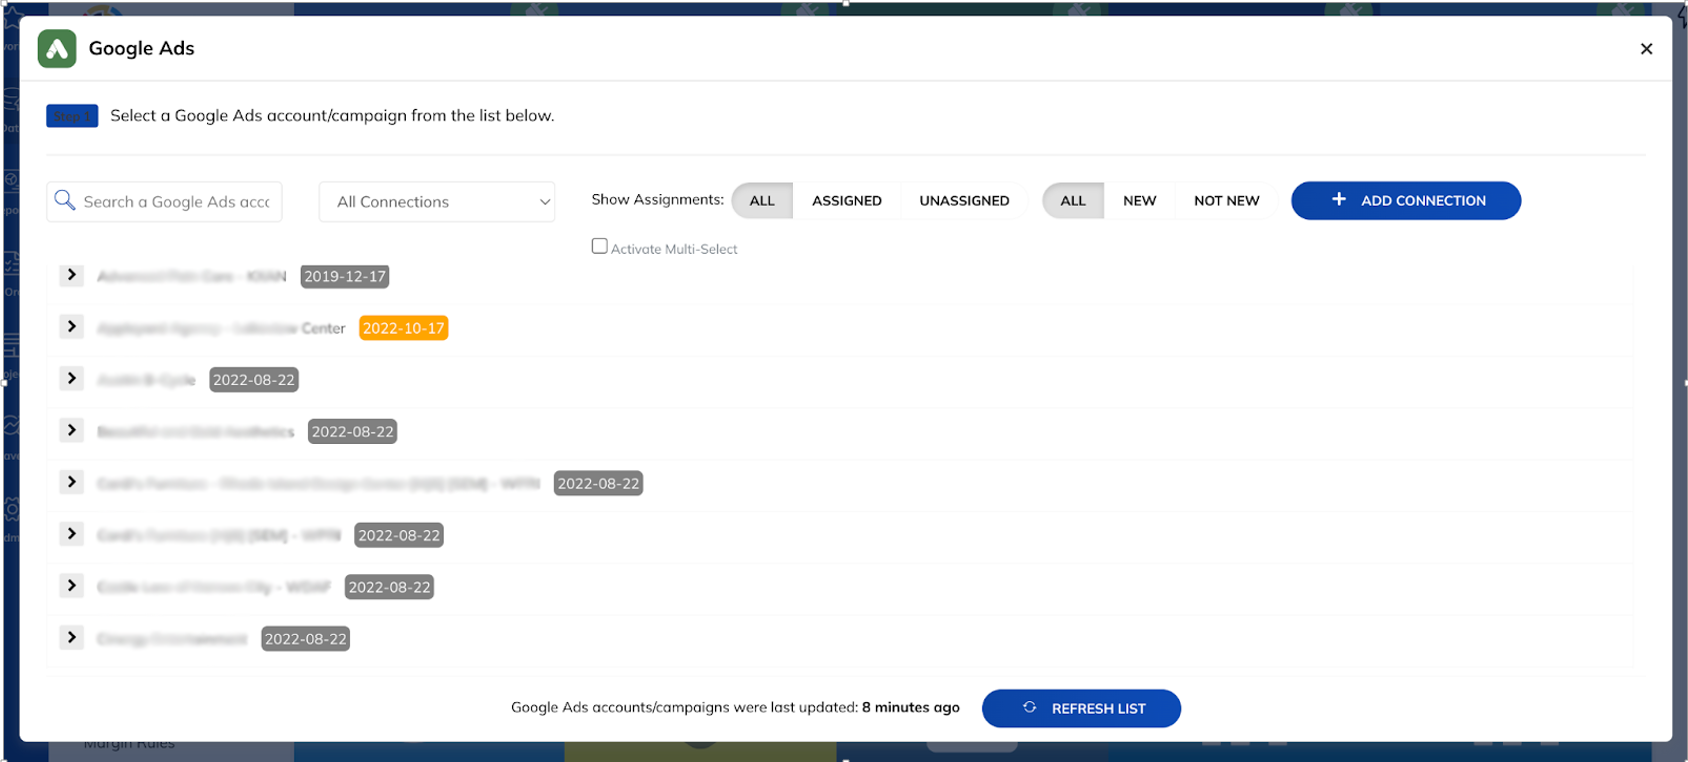
Task: Click the orange 2022-10-17 date badge
Action: click(404, 328)
